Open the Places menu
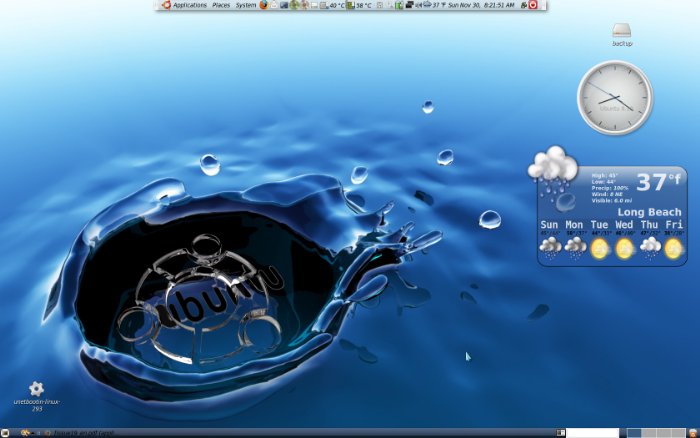Viewport: 700px width, 438px height. pos(221,5)
